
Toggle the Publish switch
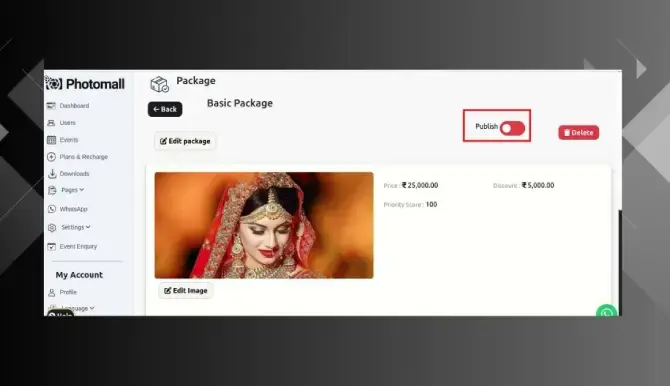coord(512,128)
